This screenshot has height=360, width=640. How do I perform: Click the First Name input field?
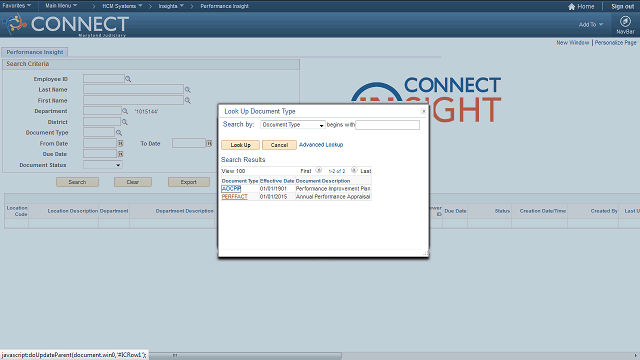click(133, 100)
